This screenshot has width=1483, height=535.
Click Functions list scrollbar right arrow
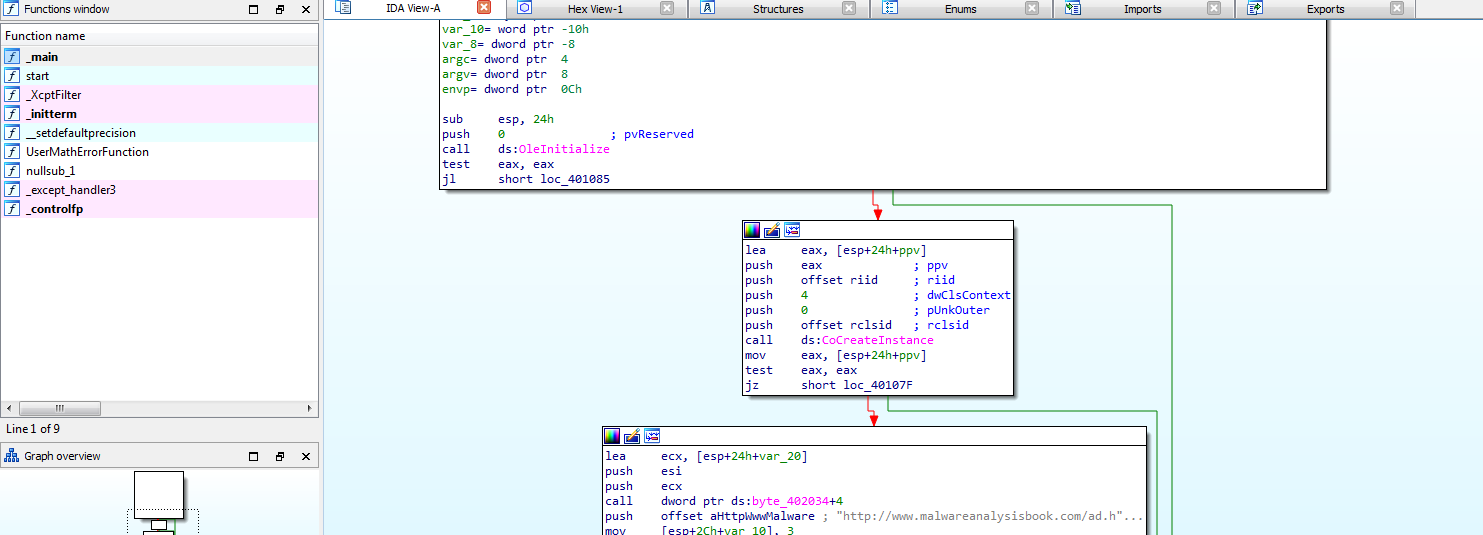click(x=310, y=409)
